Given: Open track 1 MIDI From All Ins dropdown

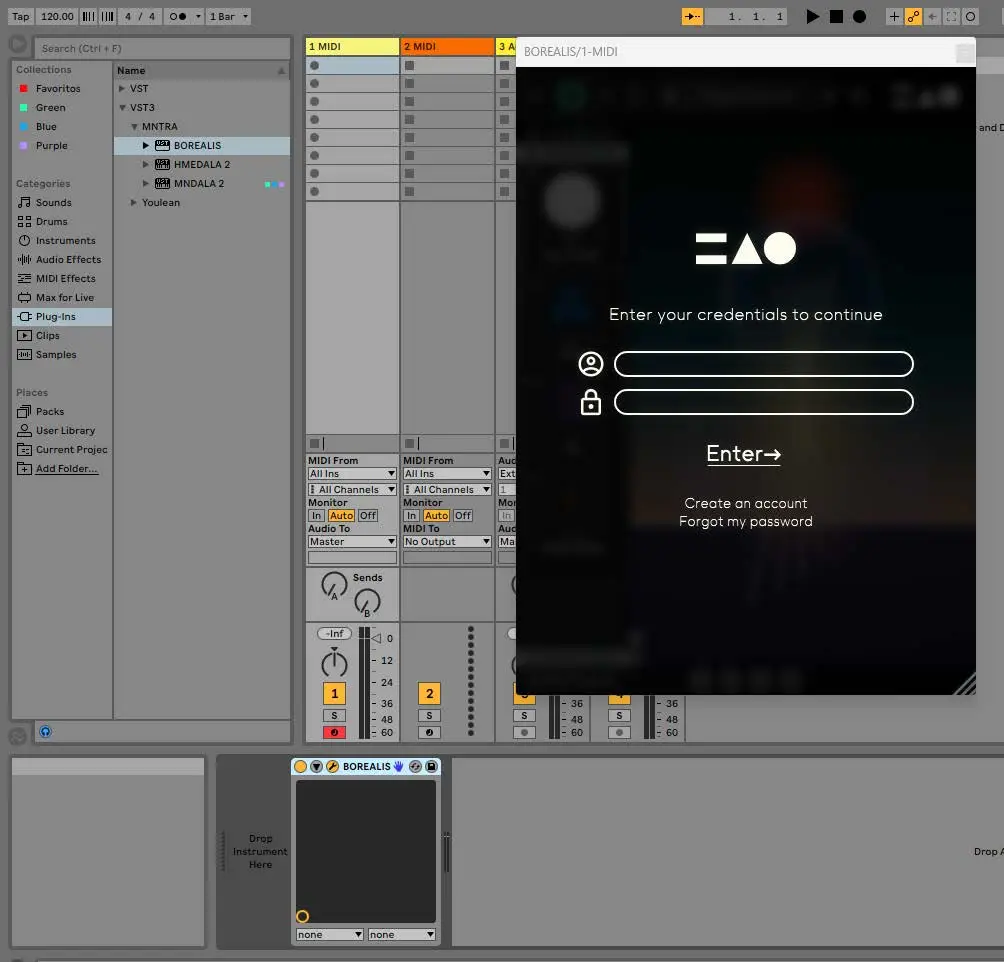Looking at the screenshot, I should 352,474.
